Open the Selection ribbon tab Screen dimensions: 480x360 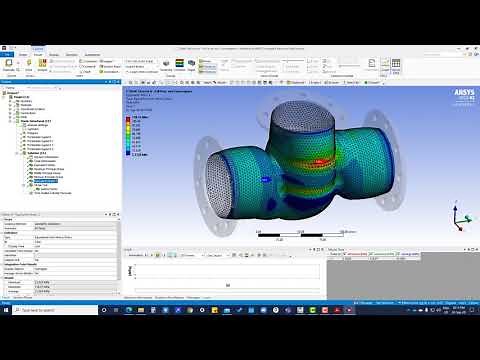coord(71,55)
